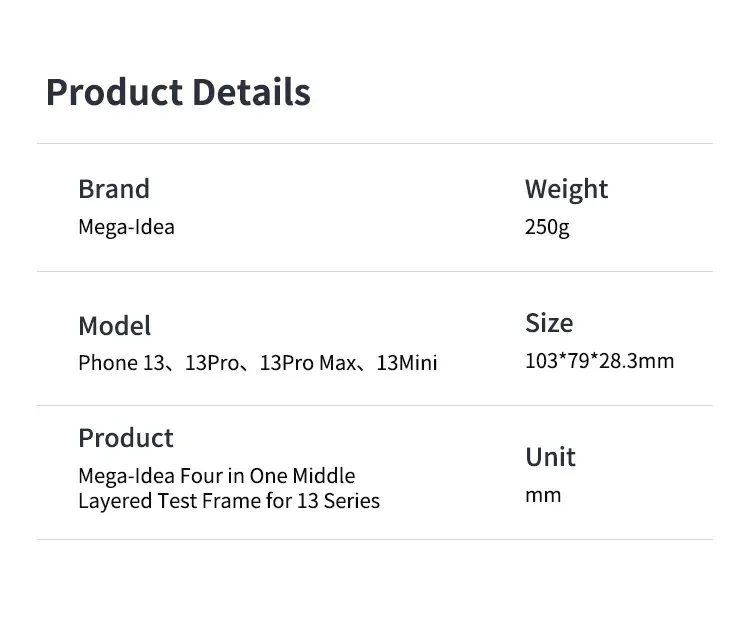Click the Layered Test Frame for 13 Series line
The height and width of the screenshot is (636, 750).
(x=229, y=501)
